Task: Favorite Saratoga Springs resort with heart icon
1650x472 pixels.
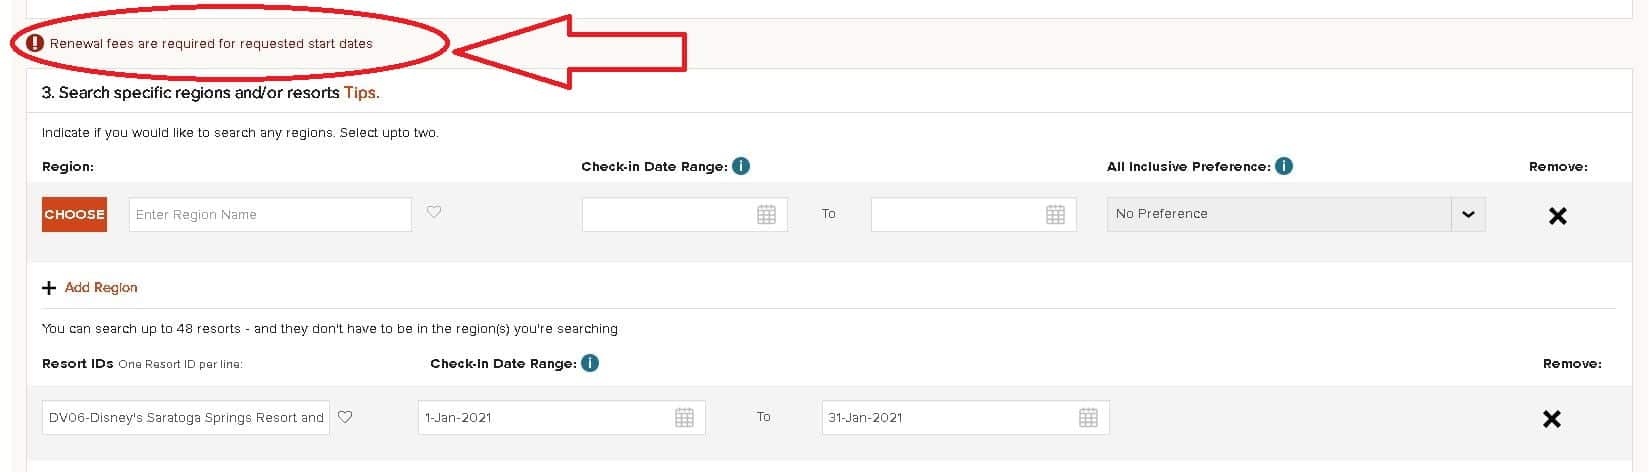Action: (x=345, y=417)
